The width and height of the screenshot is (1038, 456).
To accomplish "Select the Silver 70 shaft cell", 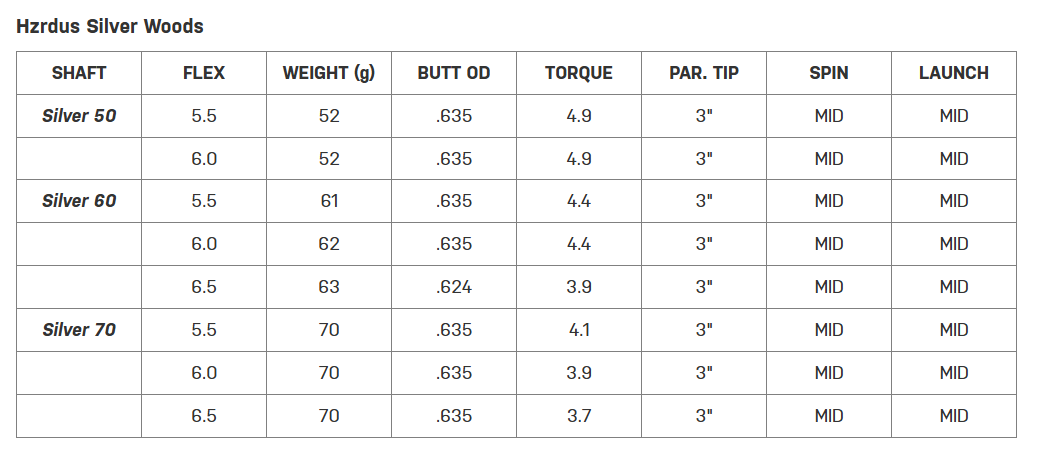I will [79, 330].
